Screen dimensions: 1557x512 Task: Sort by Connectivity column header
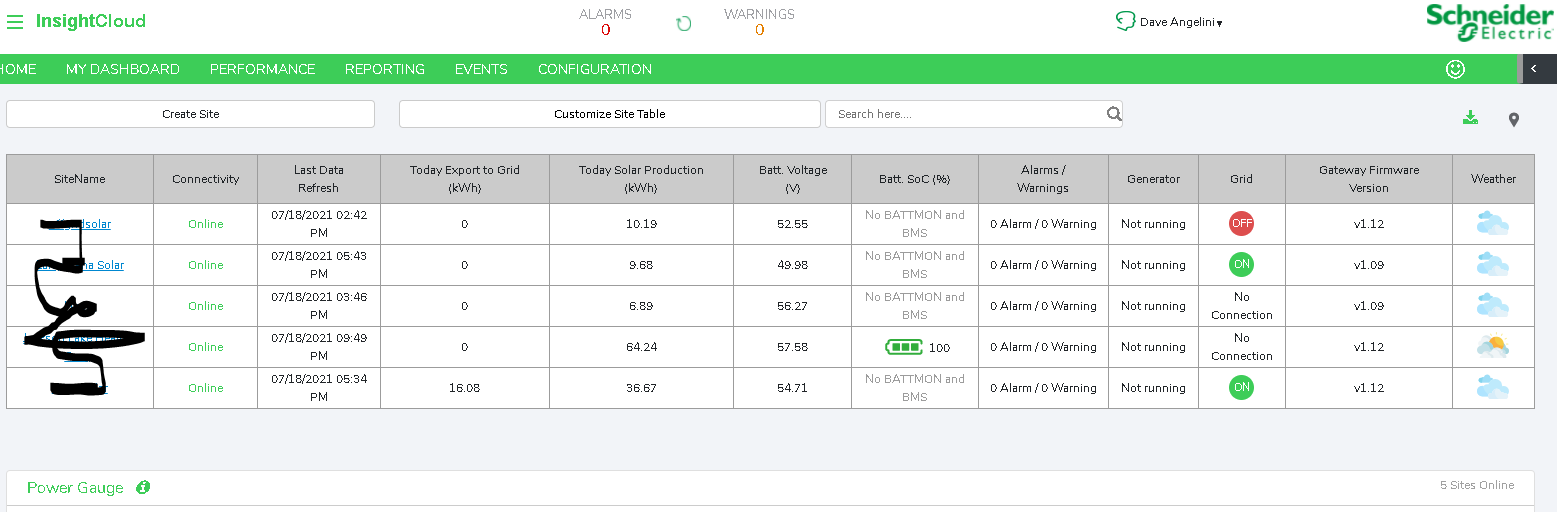click(206, 179)
